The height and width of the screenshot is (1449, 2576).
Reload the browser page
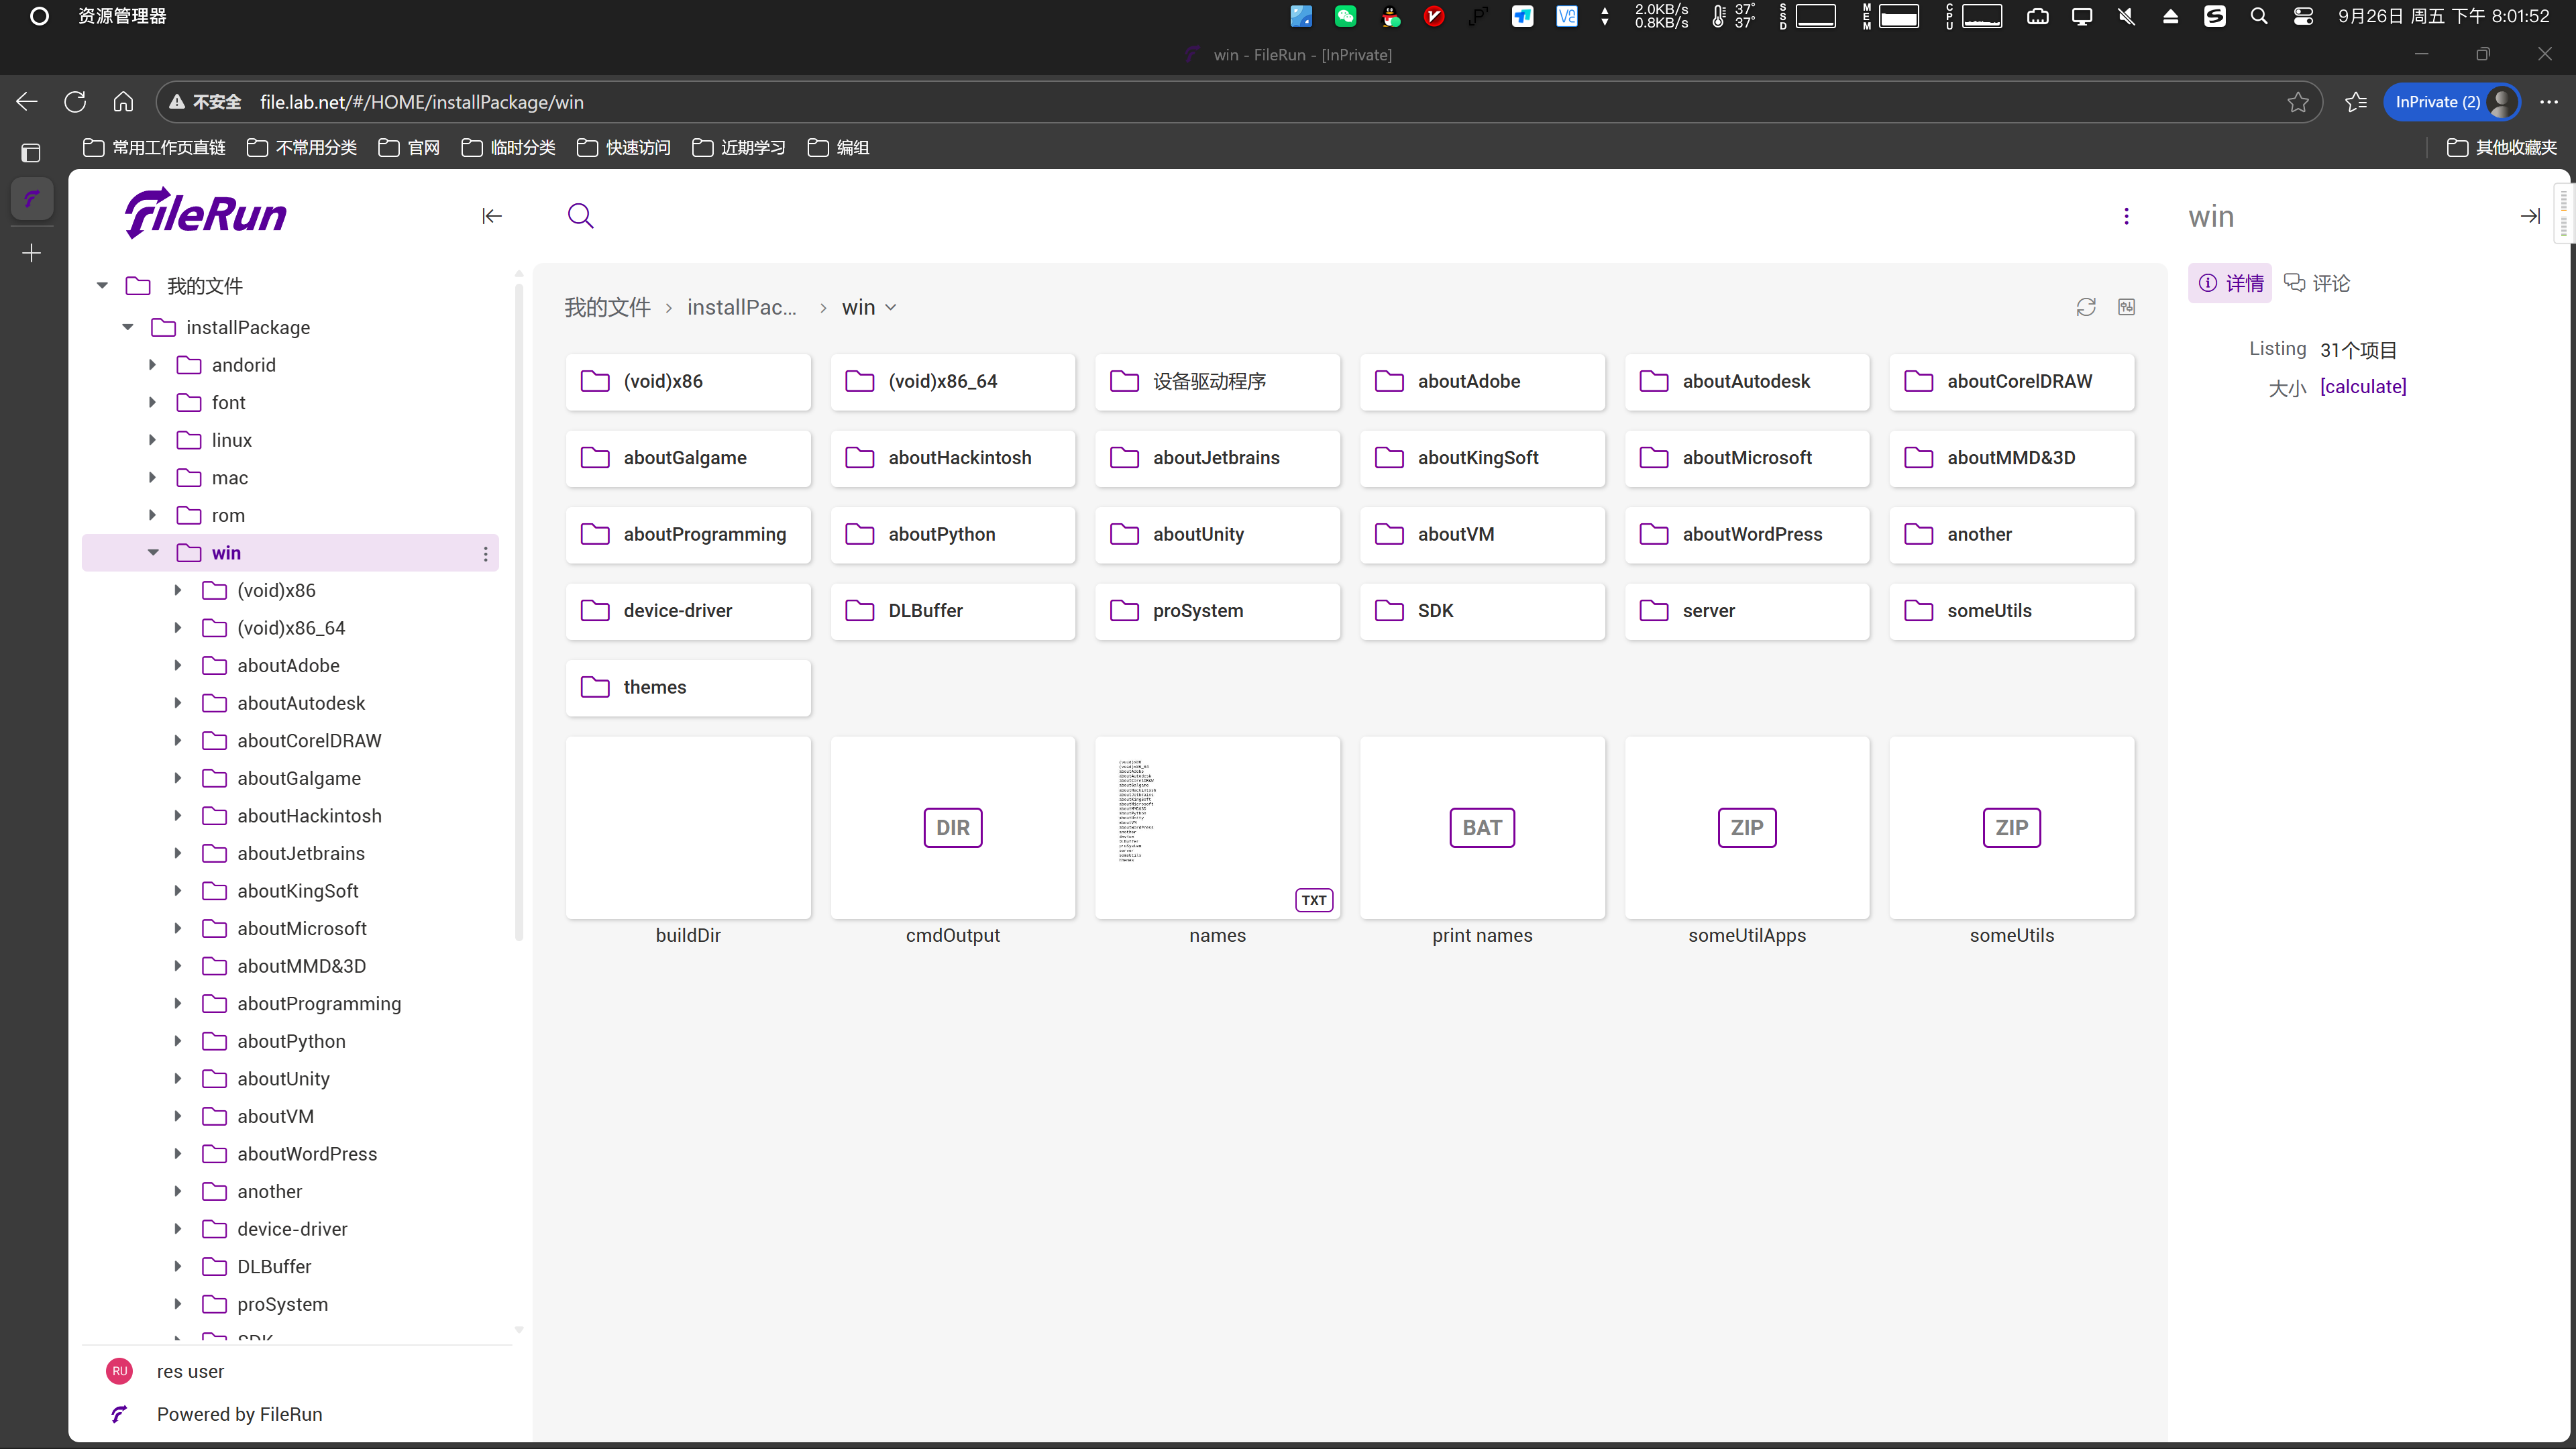(75, 102)
